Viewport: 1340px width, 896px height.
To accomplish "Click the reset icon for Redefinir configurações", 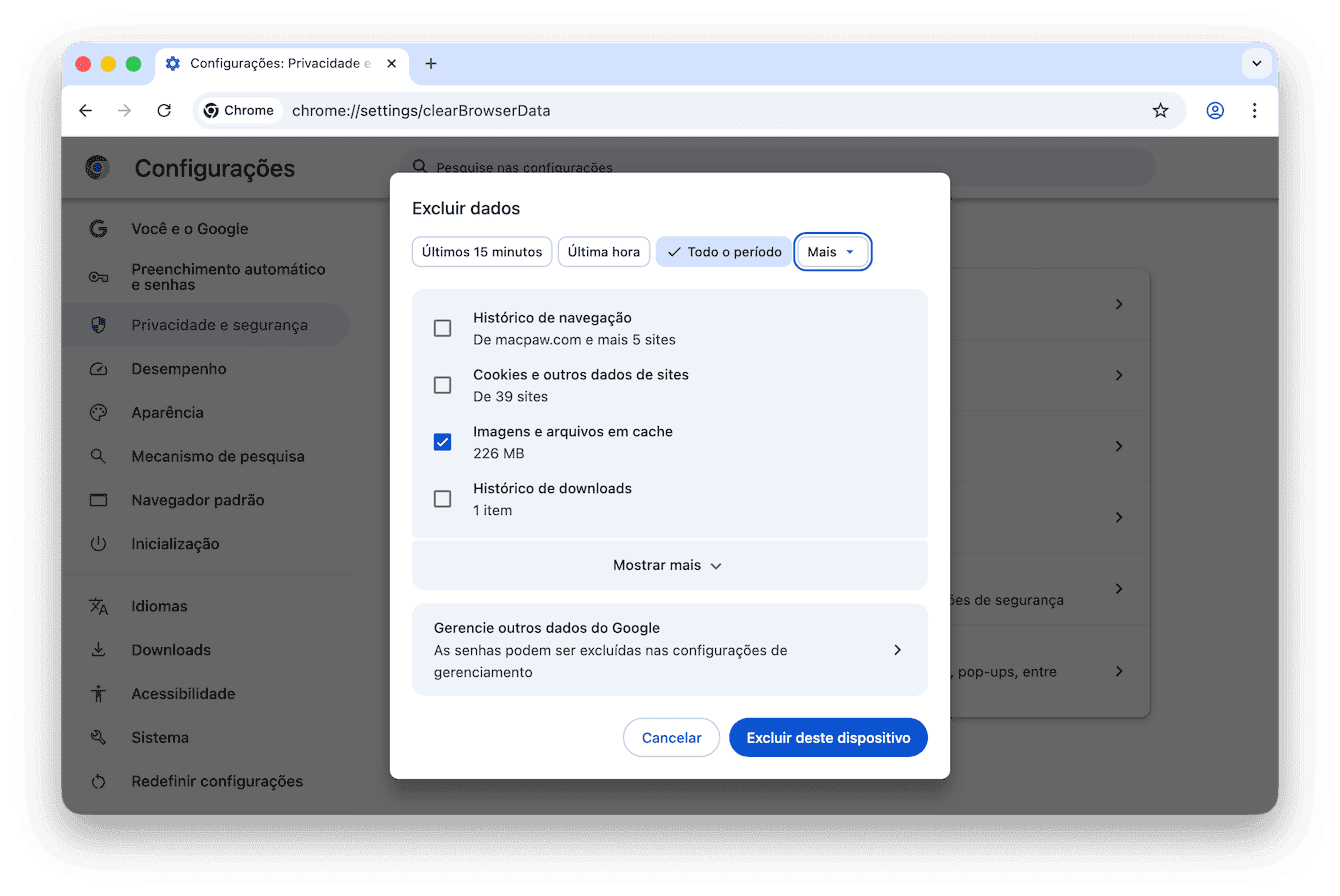I will [x=98, y=782].
